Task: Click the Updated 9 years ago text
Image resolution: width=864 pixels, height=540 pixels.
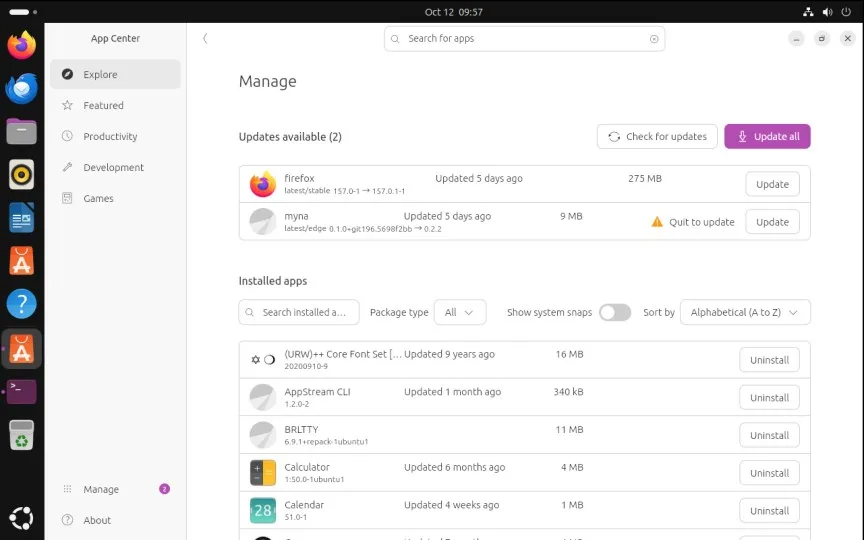Action: [449, 354]
